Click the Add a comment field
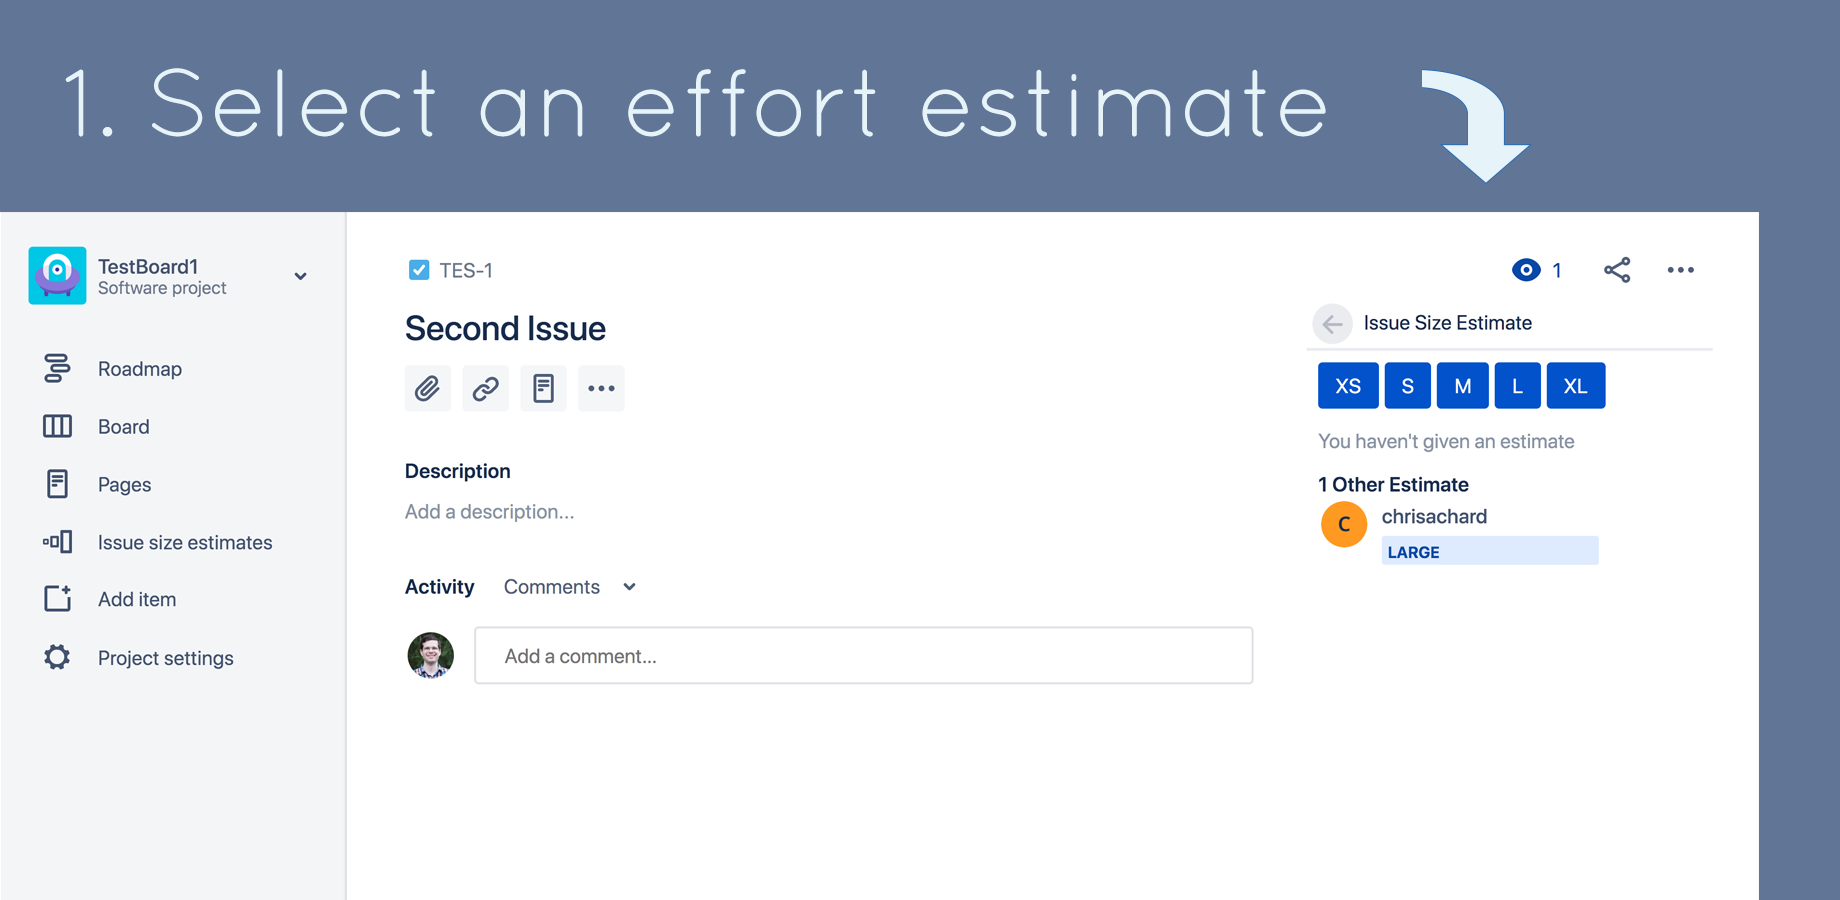 click(864, 656)
